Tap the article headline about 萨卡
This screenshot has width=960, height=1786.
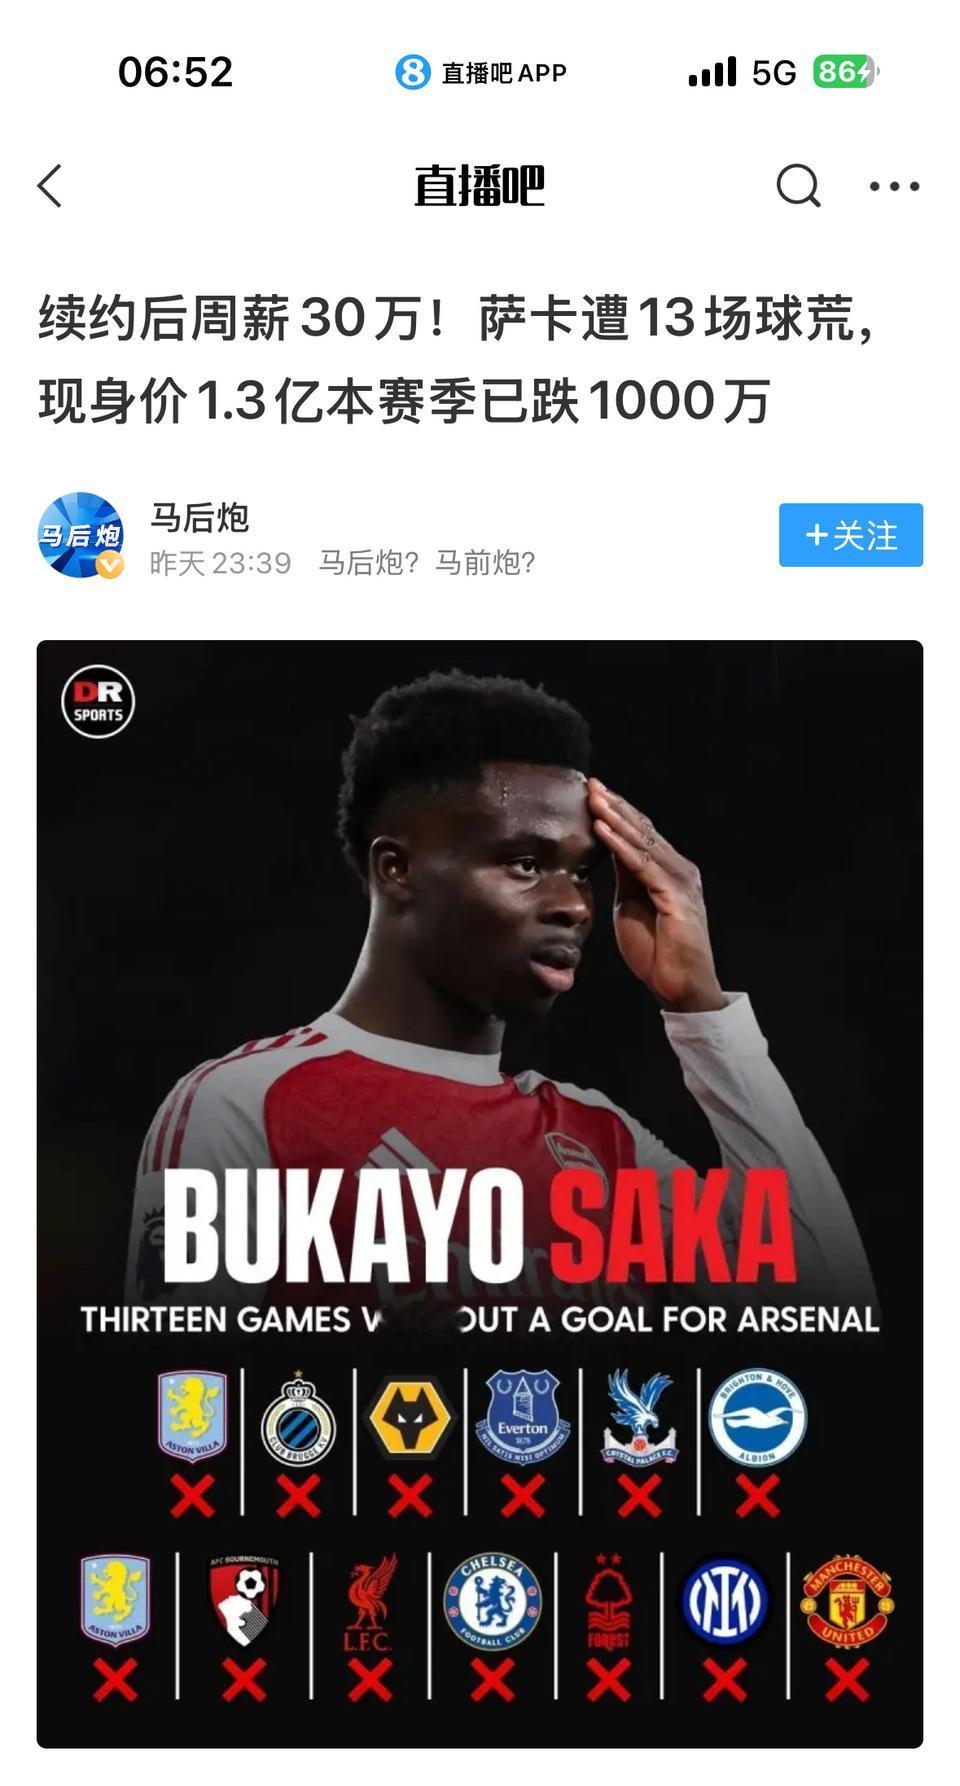(456, 360)
